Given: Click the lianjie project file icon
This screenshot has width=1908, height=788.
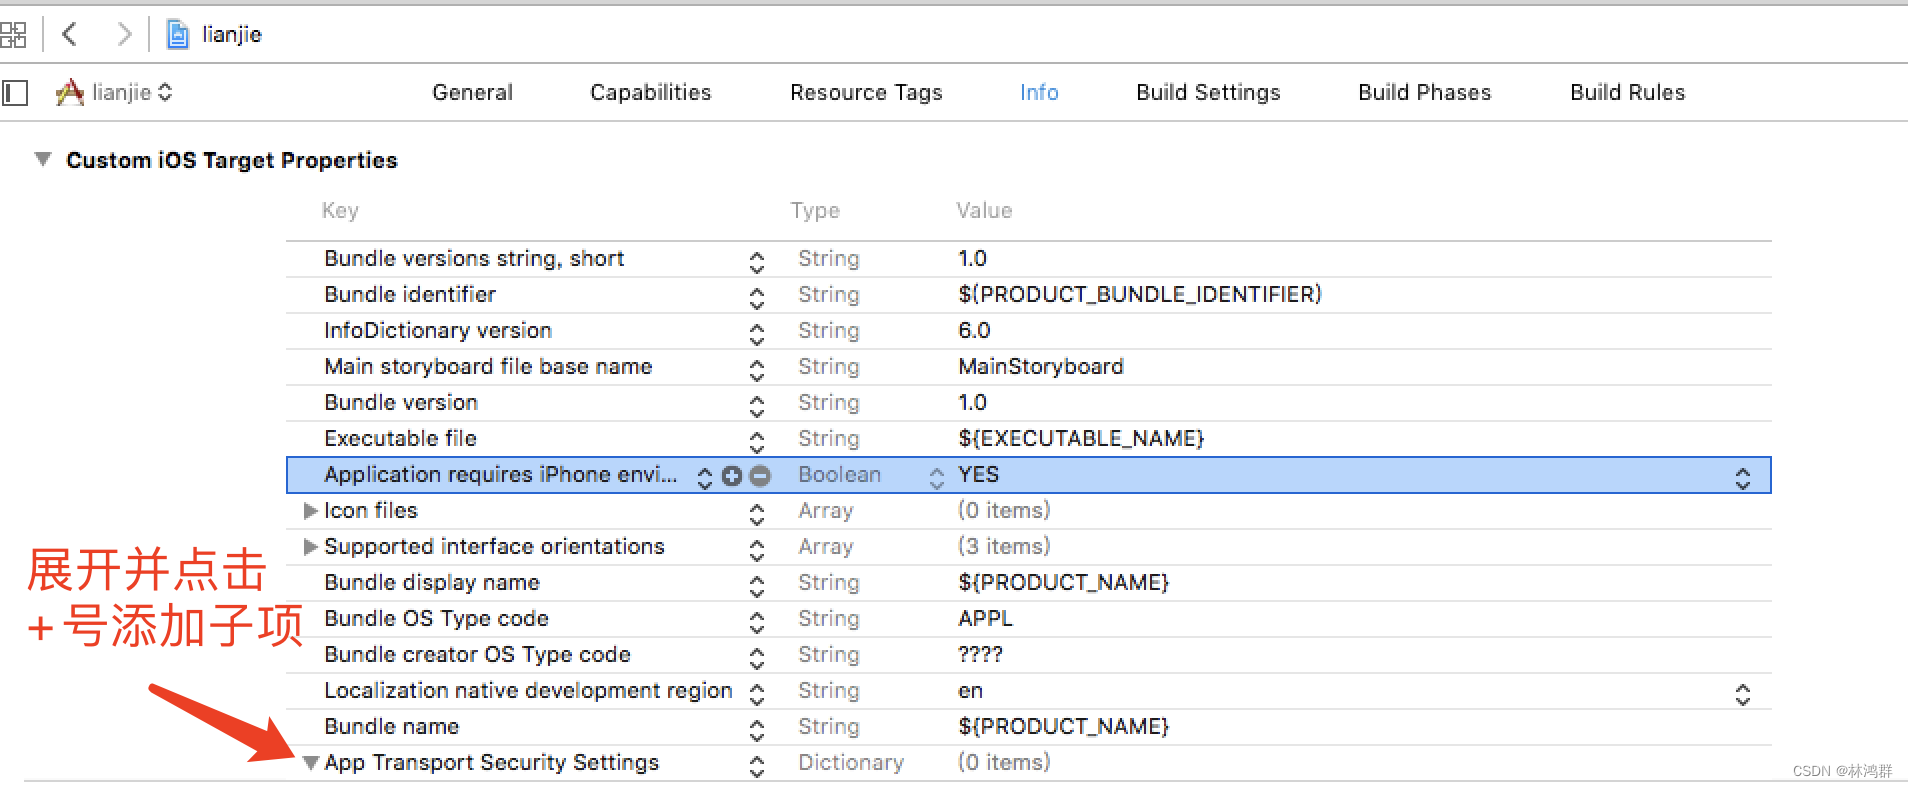Looking at the screenshot, I should click(178, 35).
